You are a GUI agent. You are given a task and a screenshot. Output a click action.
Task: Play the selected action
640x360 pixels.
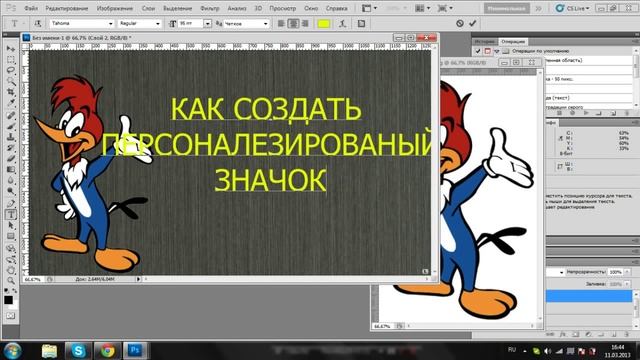586,113
